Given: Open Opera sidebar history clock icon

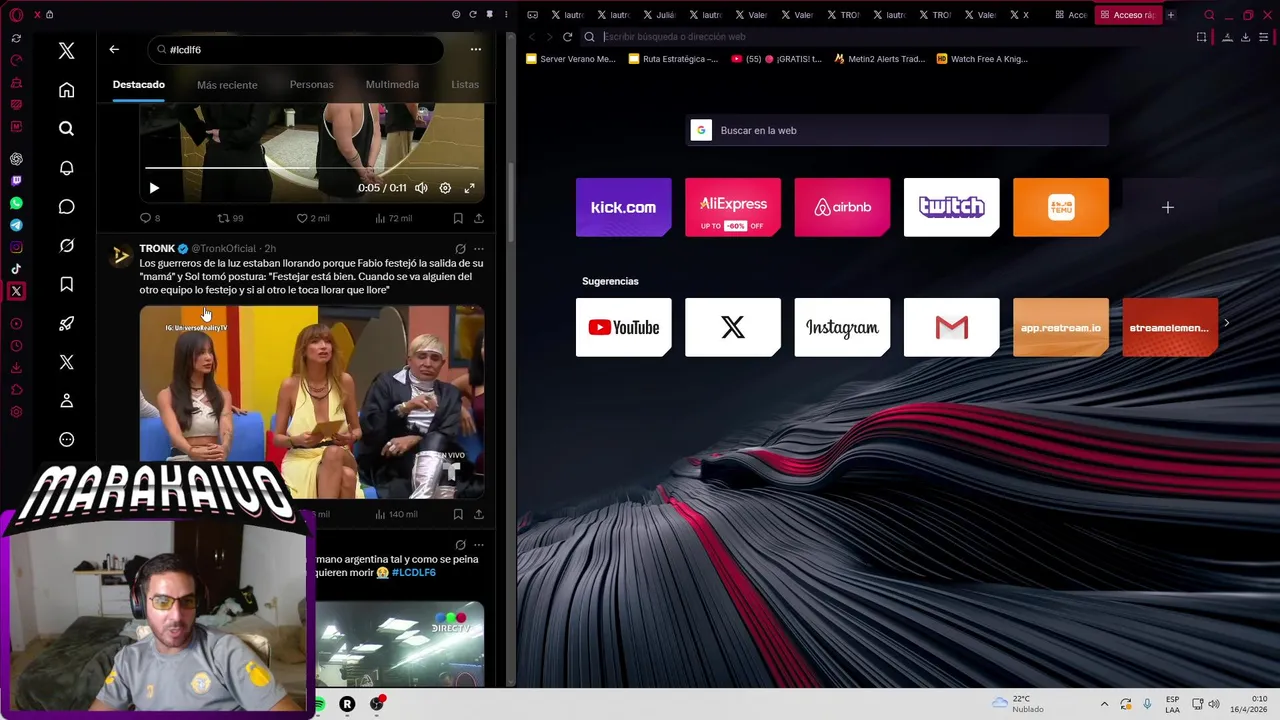Looking at the screenshot, I should point(16,346).
